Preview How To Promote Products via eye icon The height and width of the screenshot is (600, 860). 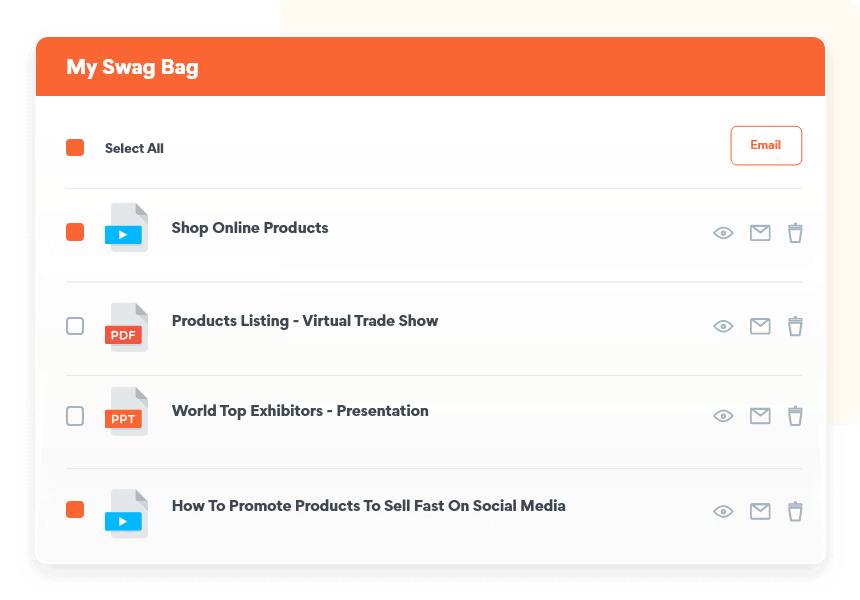(x=723, y=511)
